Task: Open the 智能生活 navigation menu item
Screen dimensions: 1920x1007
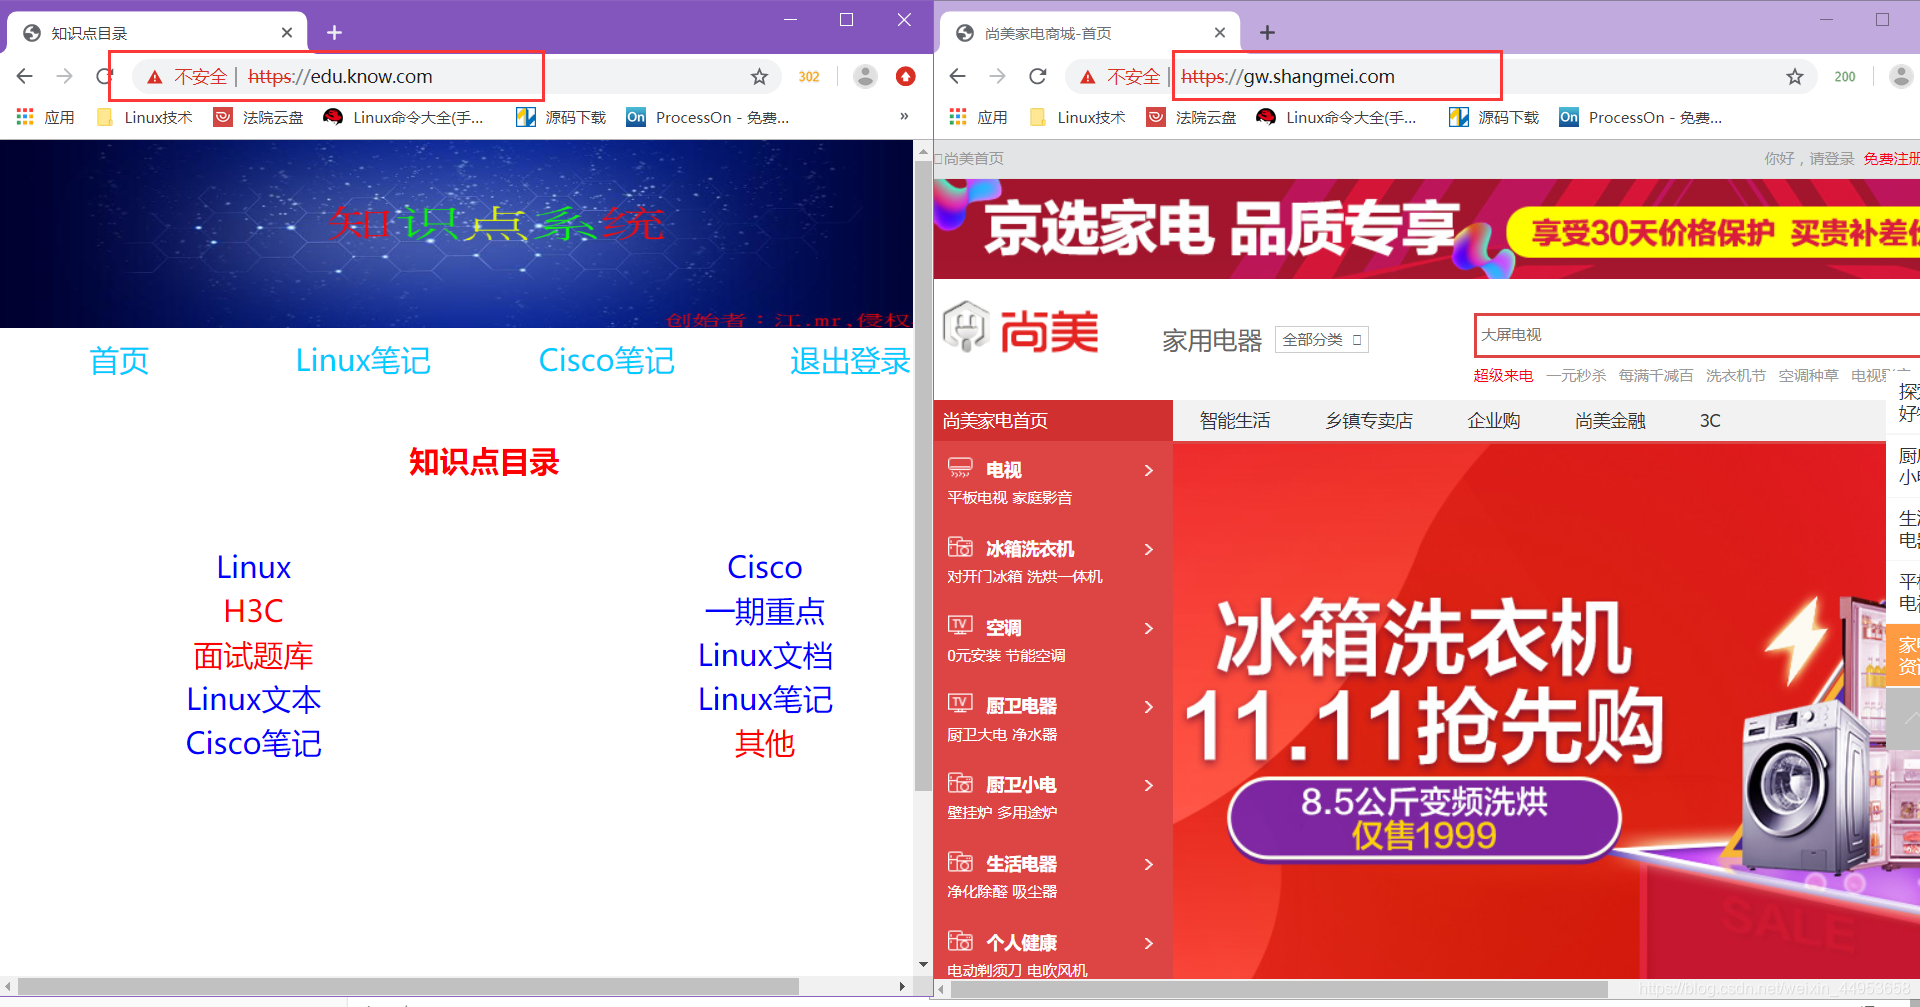Action: (1235, 420)
